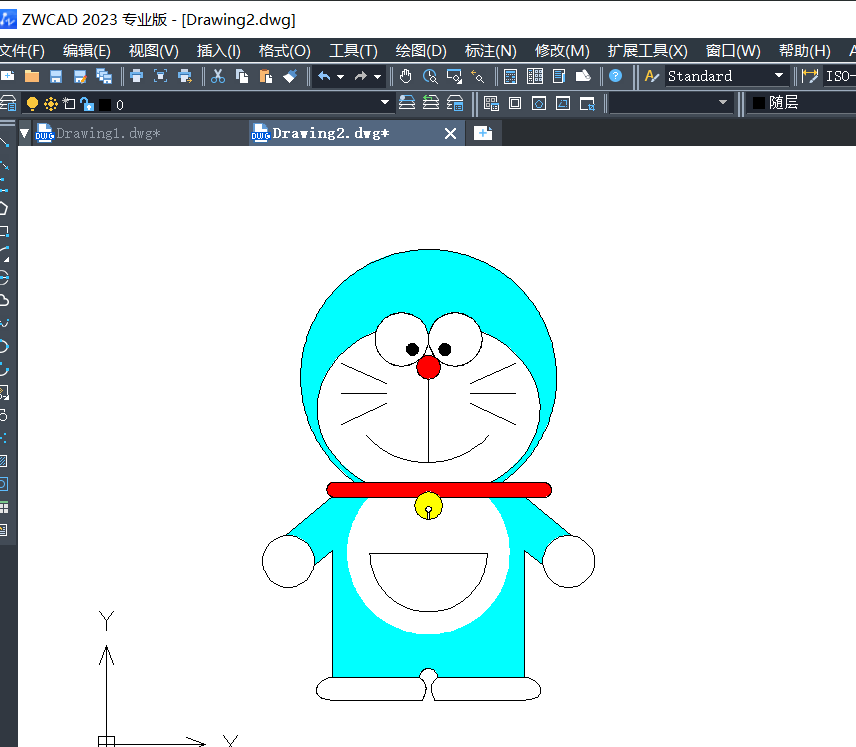Open the 插入(I) menu
856x747 pixels.
[218, 51]
